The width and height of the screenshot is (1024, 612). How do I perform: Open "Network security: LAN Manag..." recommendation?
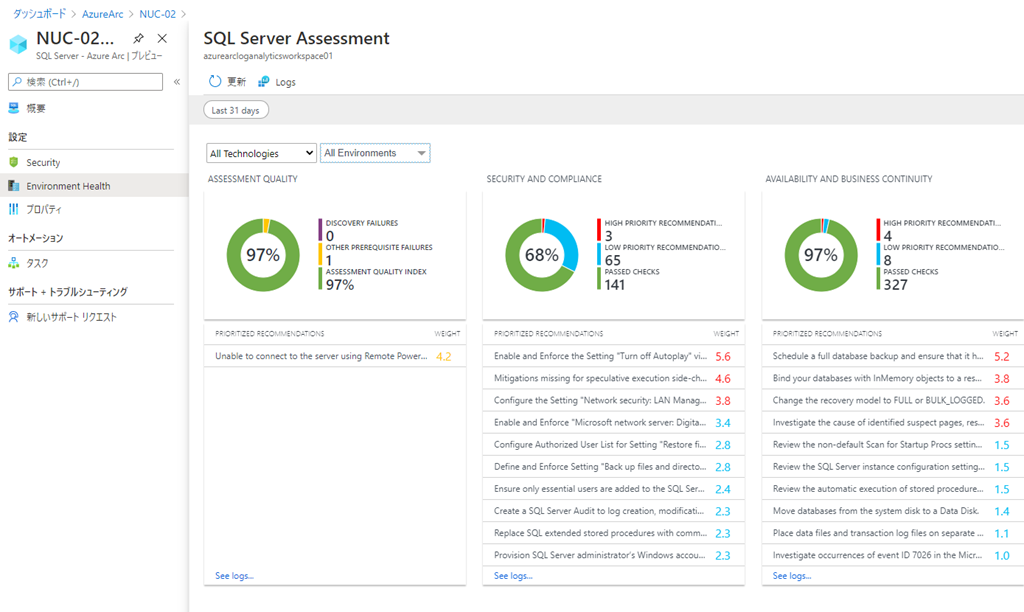614,400
